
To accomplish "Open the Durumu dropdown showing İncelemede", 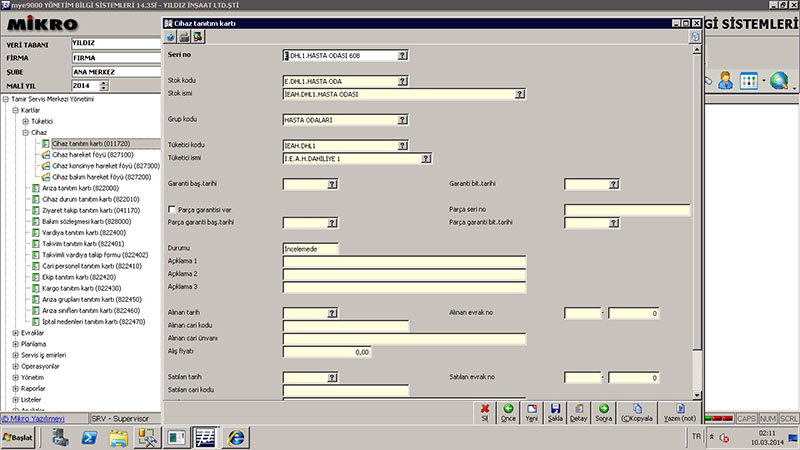I will point(310,249).
